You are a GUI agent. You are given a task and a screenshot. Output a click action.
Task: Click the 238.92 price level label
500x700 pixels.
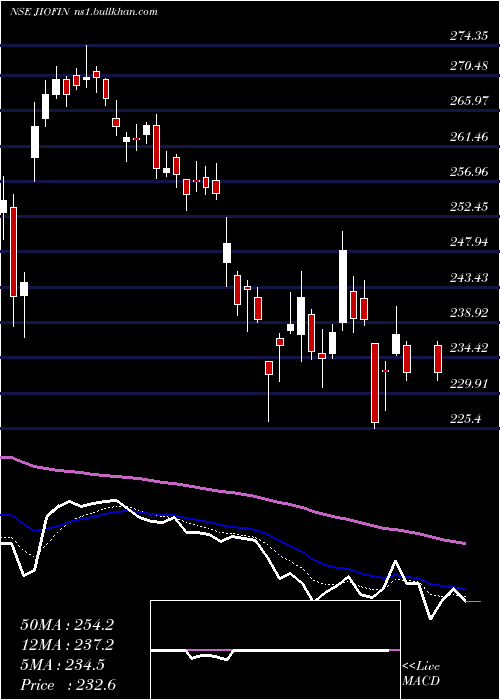[469, 312]
